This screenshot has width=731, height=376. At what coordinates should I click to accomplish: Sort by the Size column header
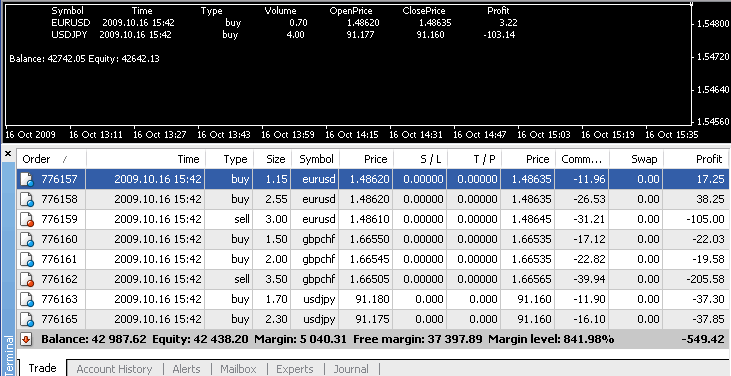[272, 159]
